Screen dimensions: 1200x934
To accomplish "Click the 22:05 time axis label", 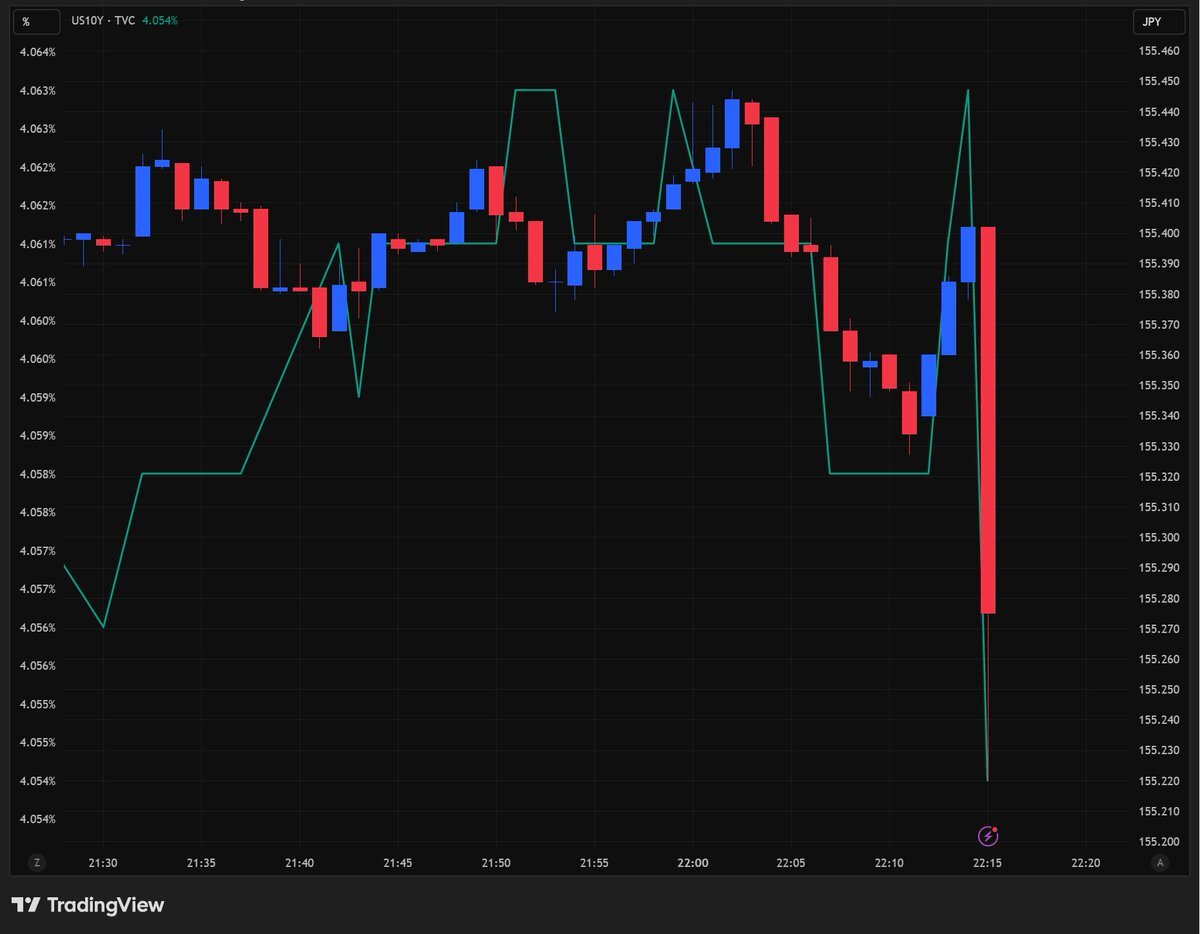I will (791, 863).
